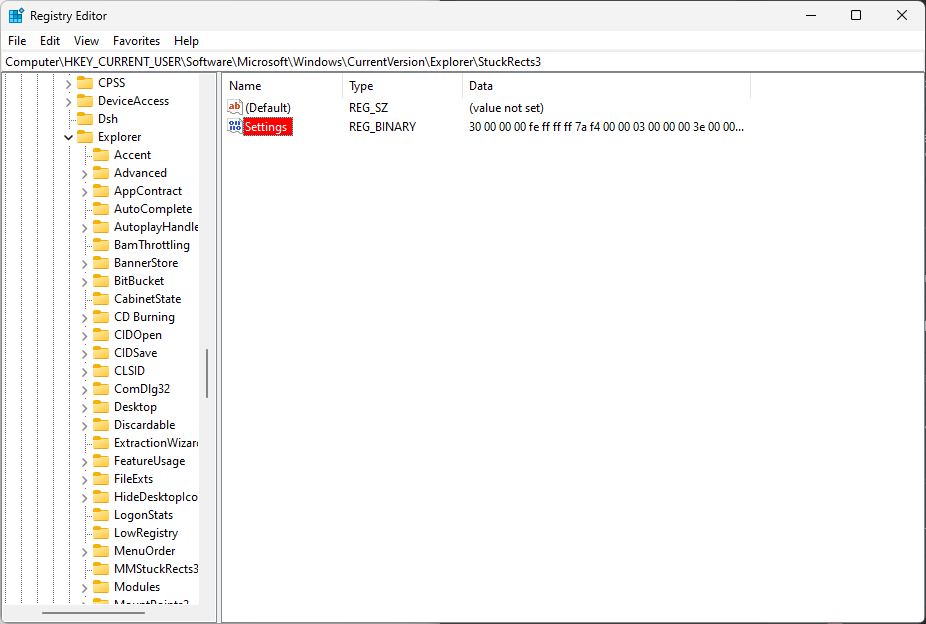
Task: Select the MMStuckRects3 key
Action: [156, 569]
